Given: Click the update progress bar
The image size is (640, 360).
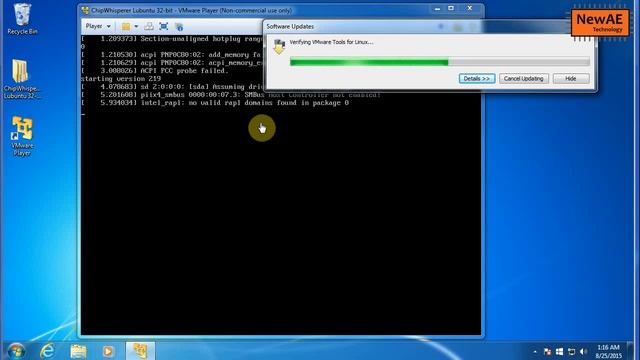Looking at the screenshot, I should [440, 62].
